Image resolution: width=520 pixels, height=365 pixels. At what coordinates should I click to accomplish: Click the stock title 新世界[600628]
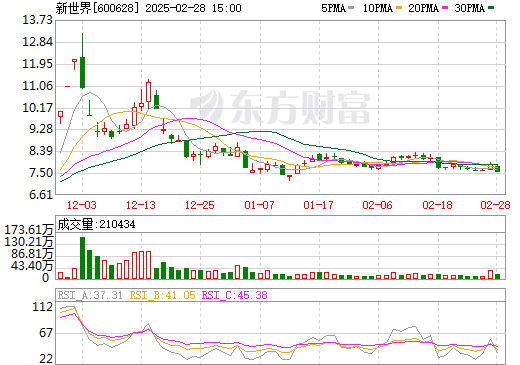pyautogui.click(x=97, y=8)
